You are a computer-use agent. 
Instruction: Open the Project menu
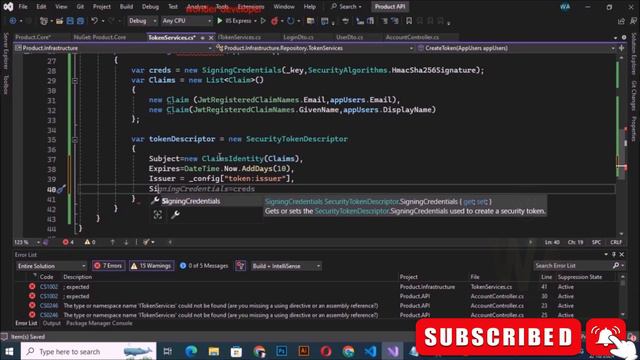102,7
